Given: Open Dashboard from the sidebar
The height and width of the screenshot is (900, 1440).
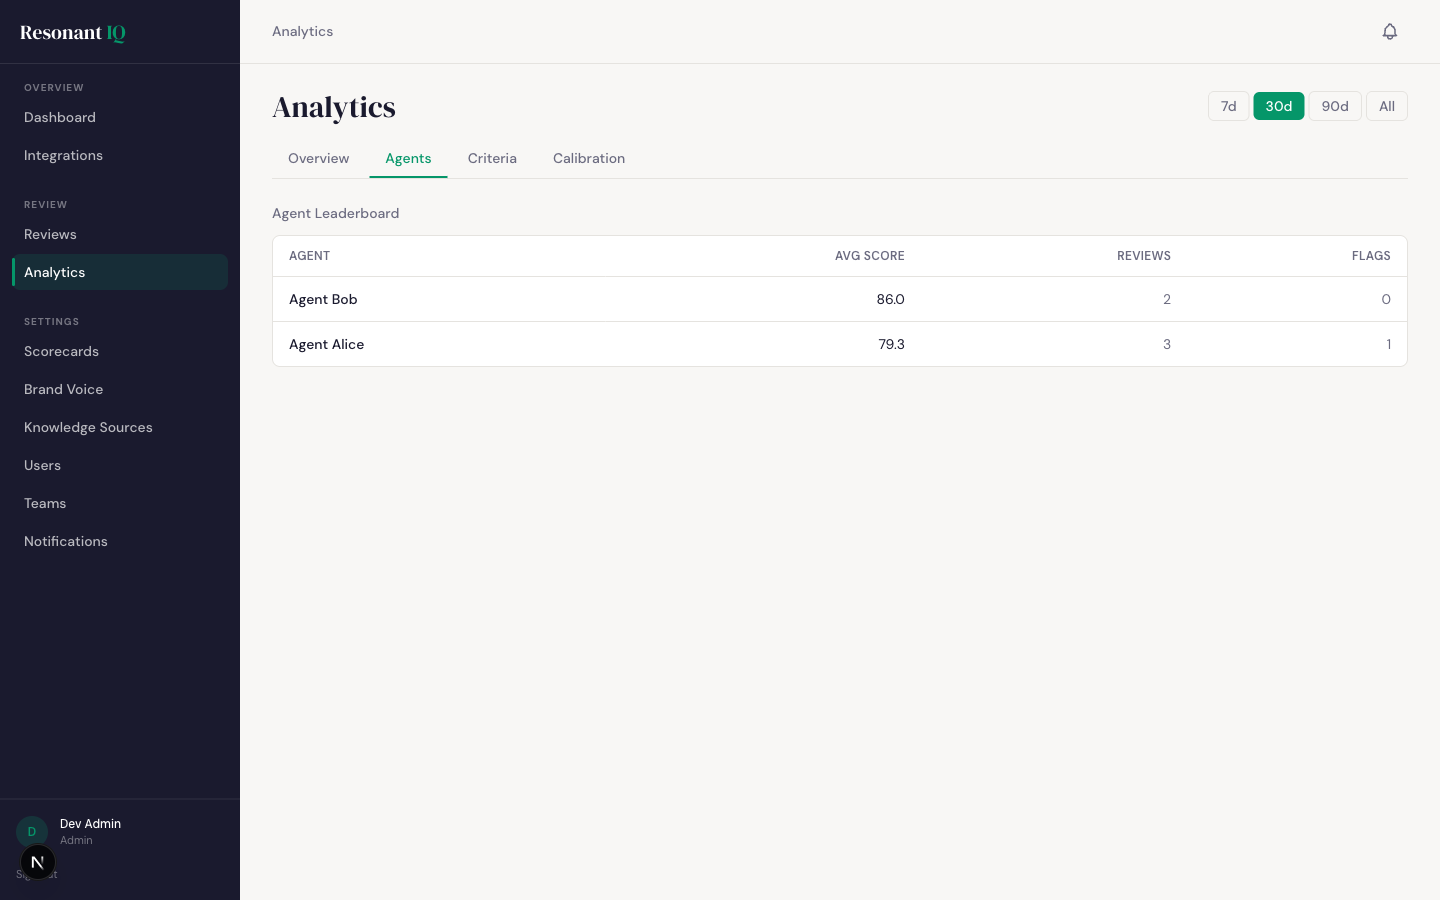Looking at the screenshot, I should (60, 117).
